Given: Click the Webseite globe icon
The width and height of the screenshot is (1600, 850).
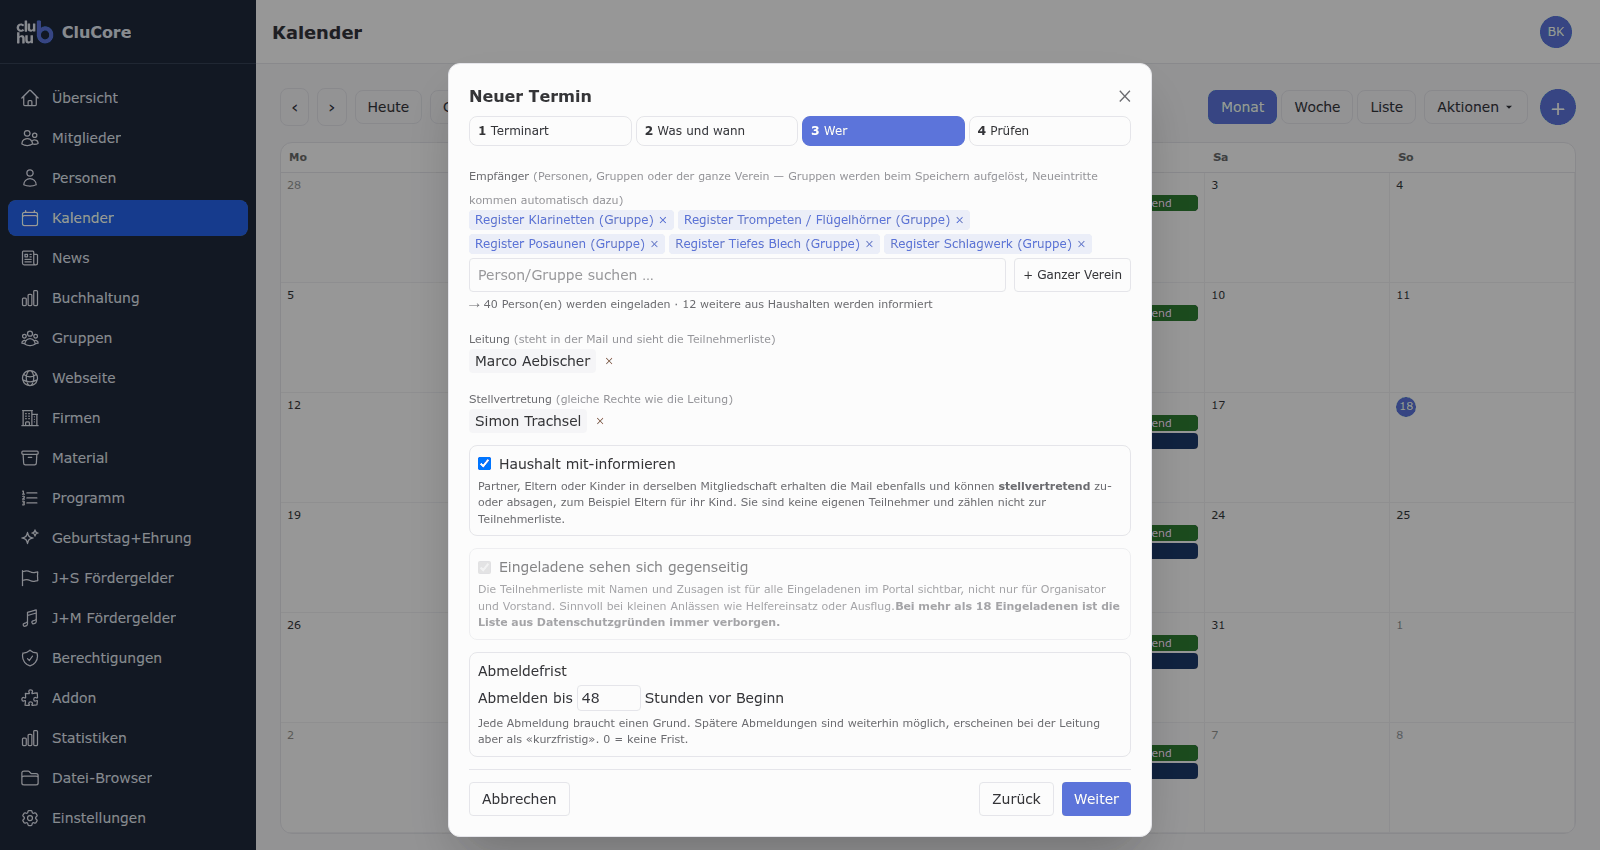Looking at the screenshot, I should 30,378.
